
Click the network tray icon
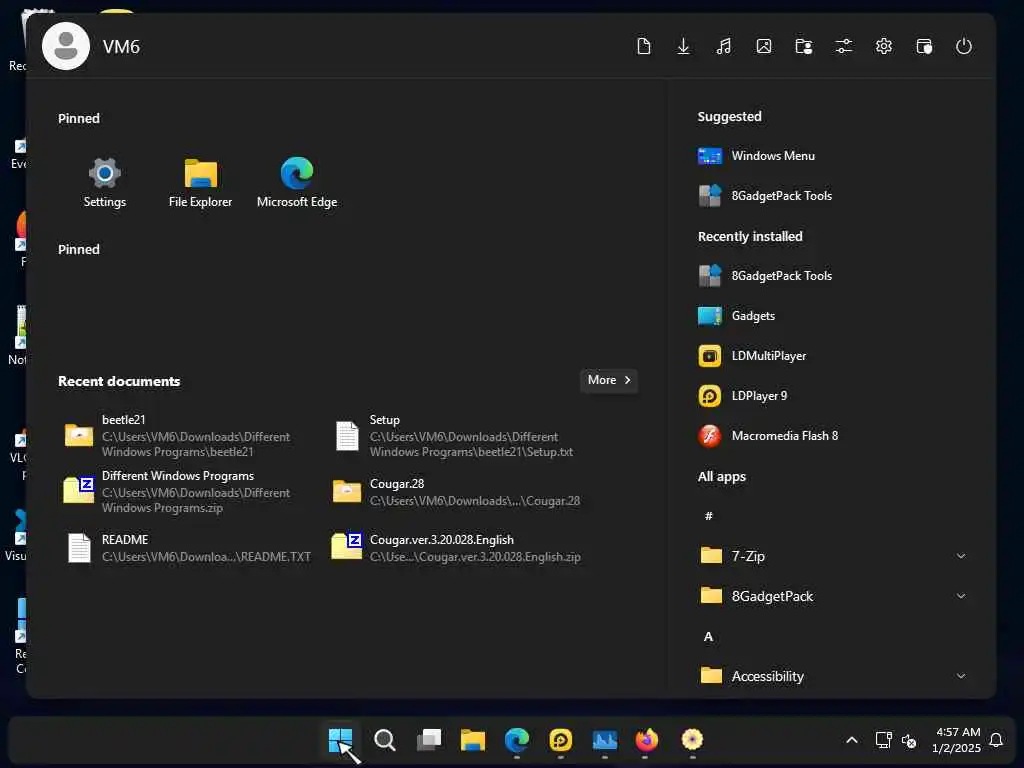tap(884, 740)
